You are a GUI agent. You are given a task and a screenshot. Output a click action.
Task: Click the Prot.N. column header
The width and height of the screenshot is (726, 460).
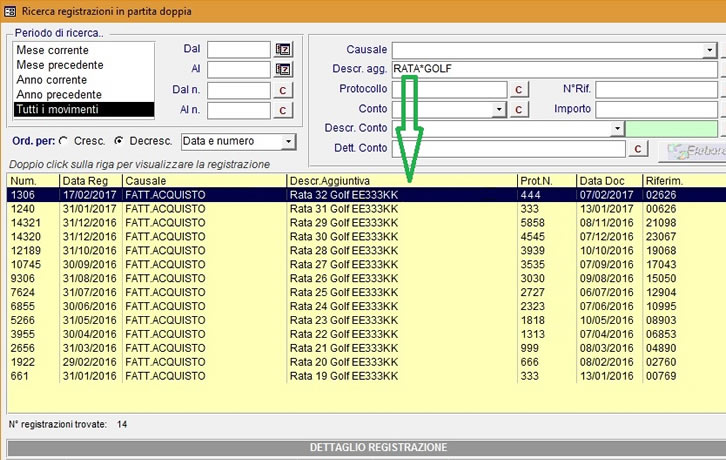point(547,181)
